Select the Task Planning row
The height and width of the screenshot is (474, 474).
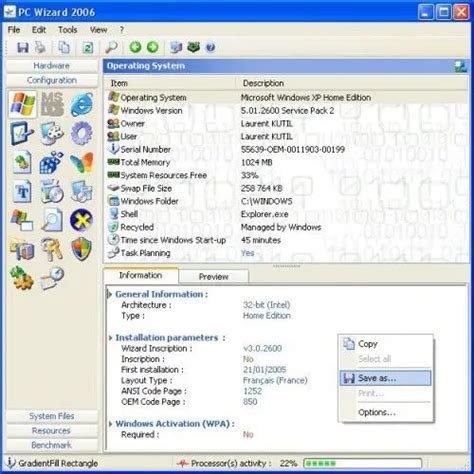click(286, 253)
